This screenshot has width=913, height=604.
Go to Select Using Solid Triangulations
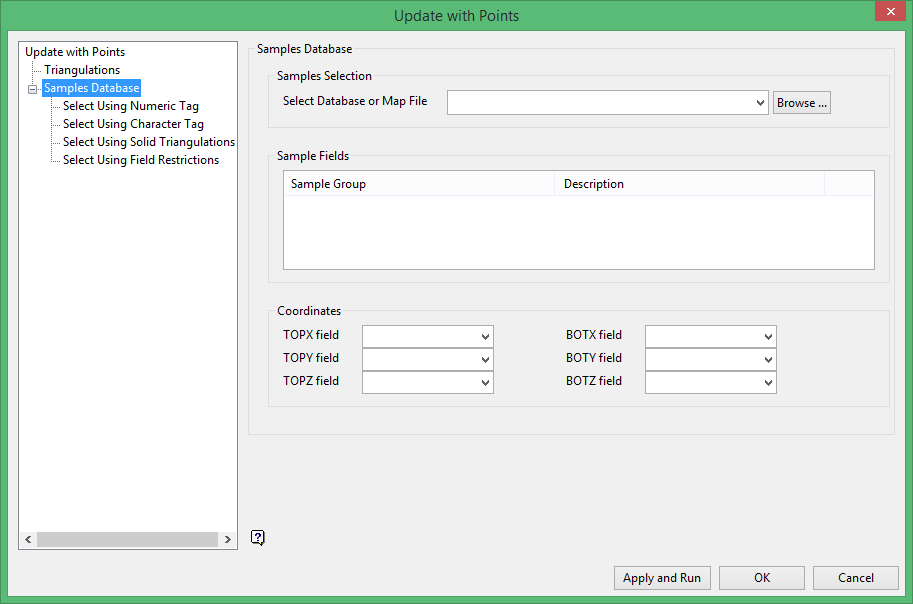pyautogui.click(x=149, y=142)
